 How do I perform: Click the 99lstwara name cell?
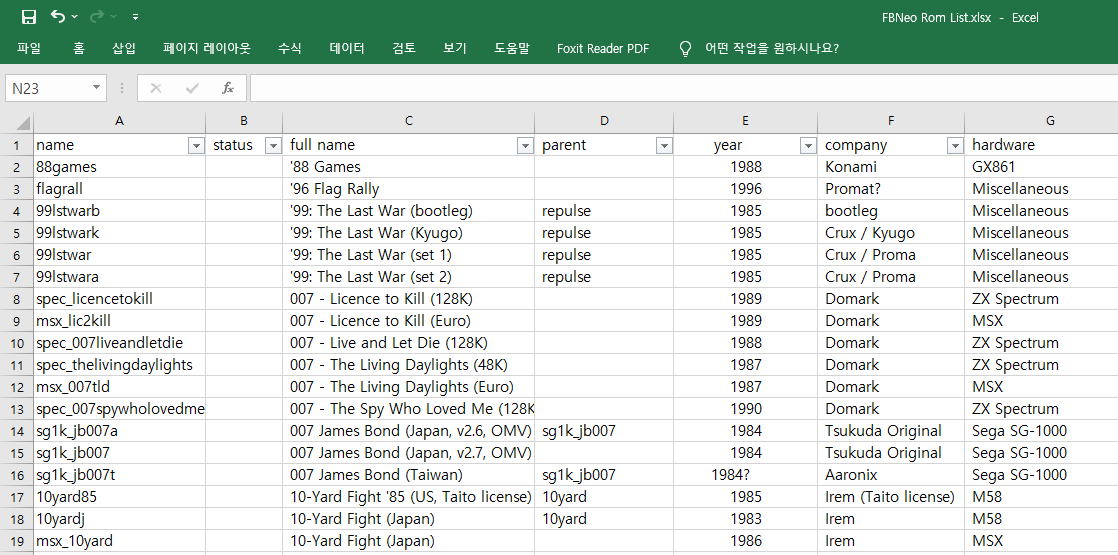[x=120, y=277]
